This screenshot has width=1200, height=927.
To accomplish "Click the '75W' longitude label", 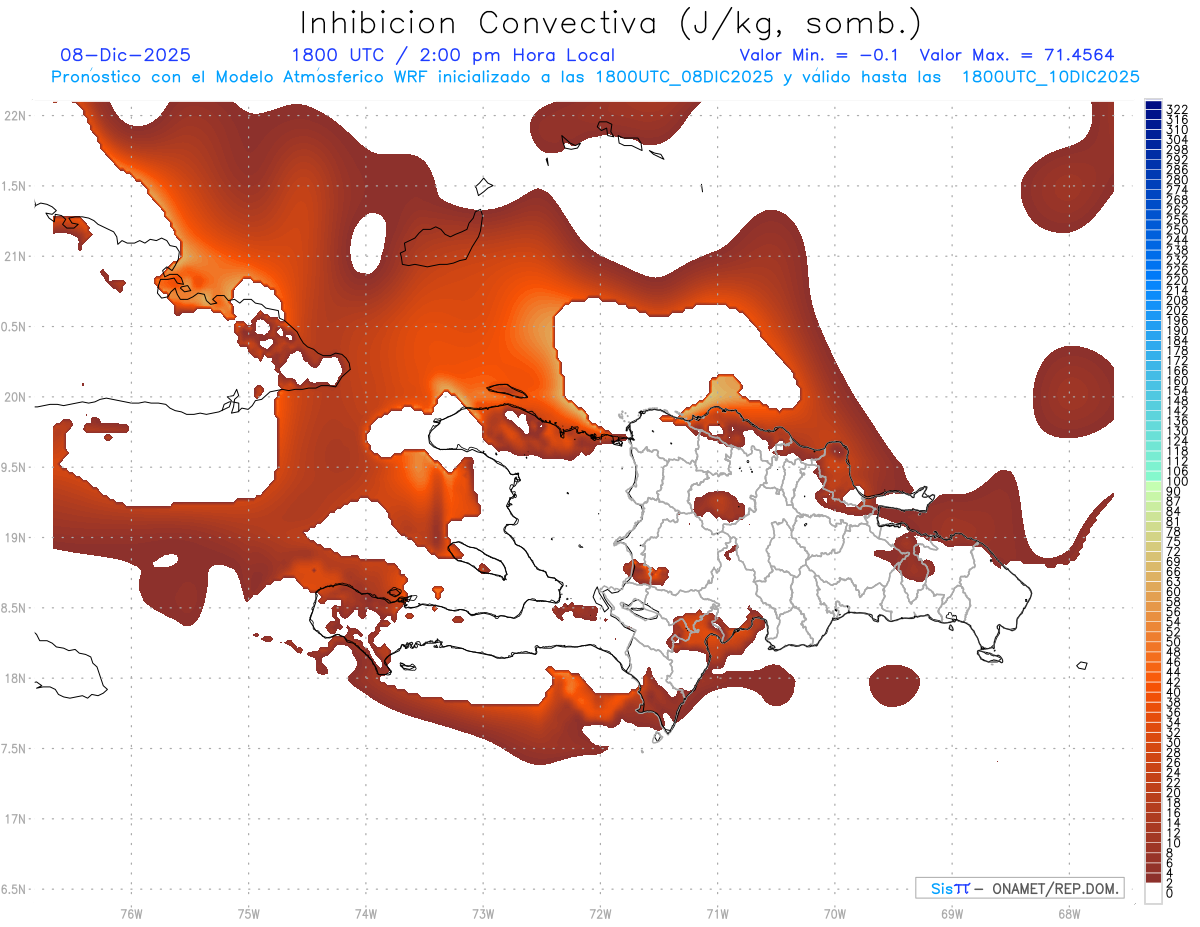I will (249, 913).
